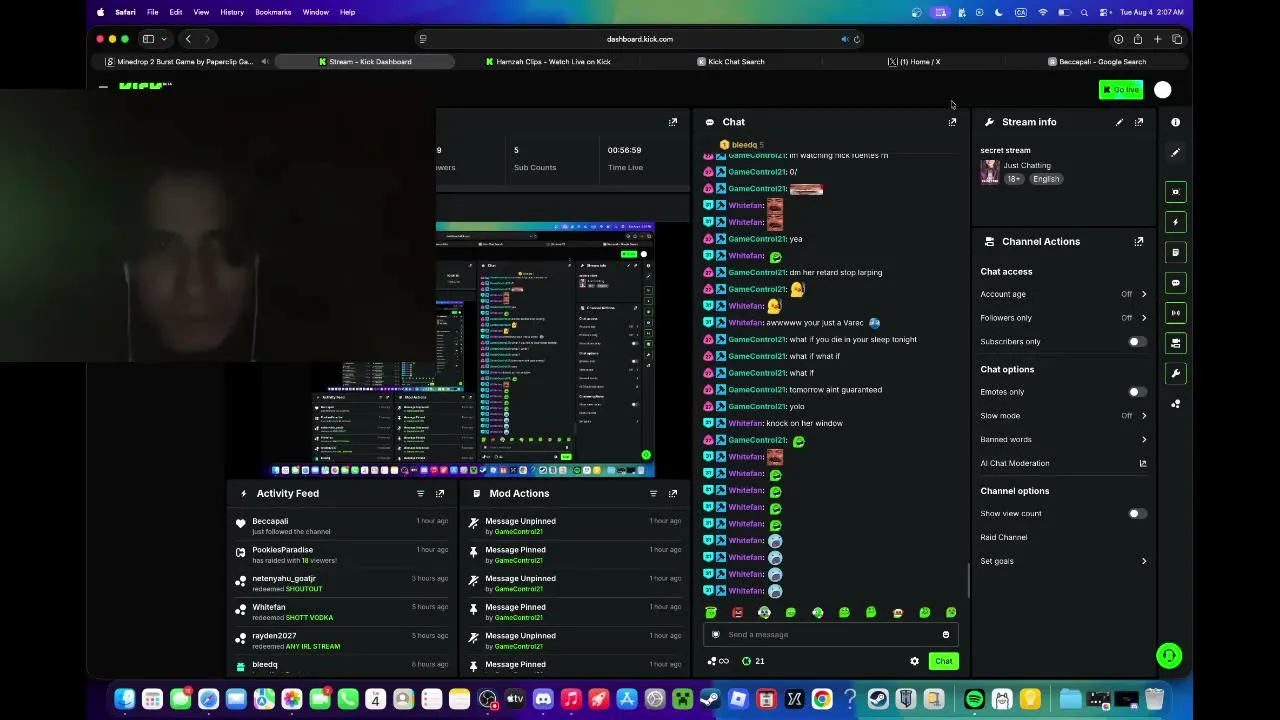The width and height of the screenshot is (1280, 720).
Task: Go back using Safari back arrow
Action: [188, 39]
